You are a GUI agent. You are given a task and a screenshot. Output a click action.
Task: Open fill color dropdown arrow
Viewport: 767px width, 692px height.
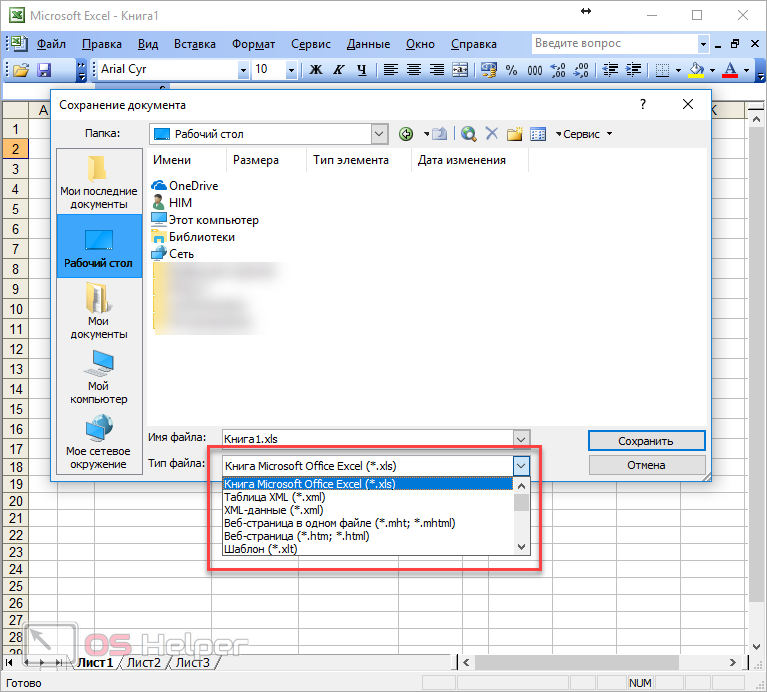click(x=712, y=70)
